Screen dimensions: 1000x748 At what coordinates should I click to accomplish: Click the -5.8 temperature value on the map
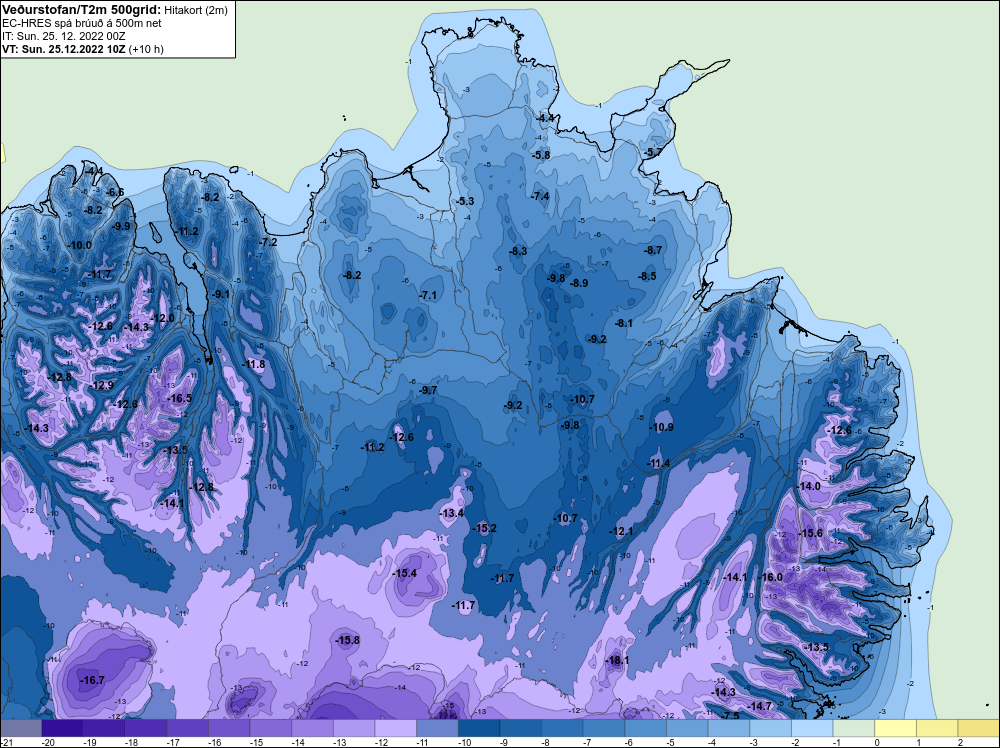(541, 155)
